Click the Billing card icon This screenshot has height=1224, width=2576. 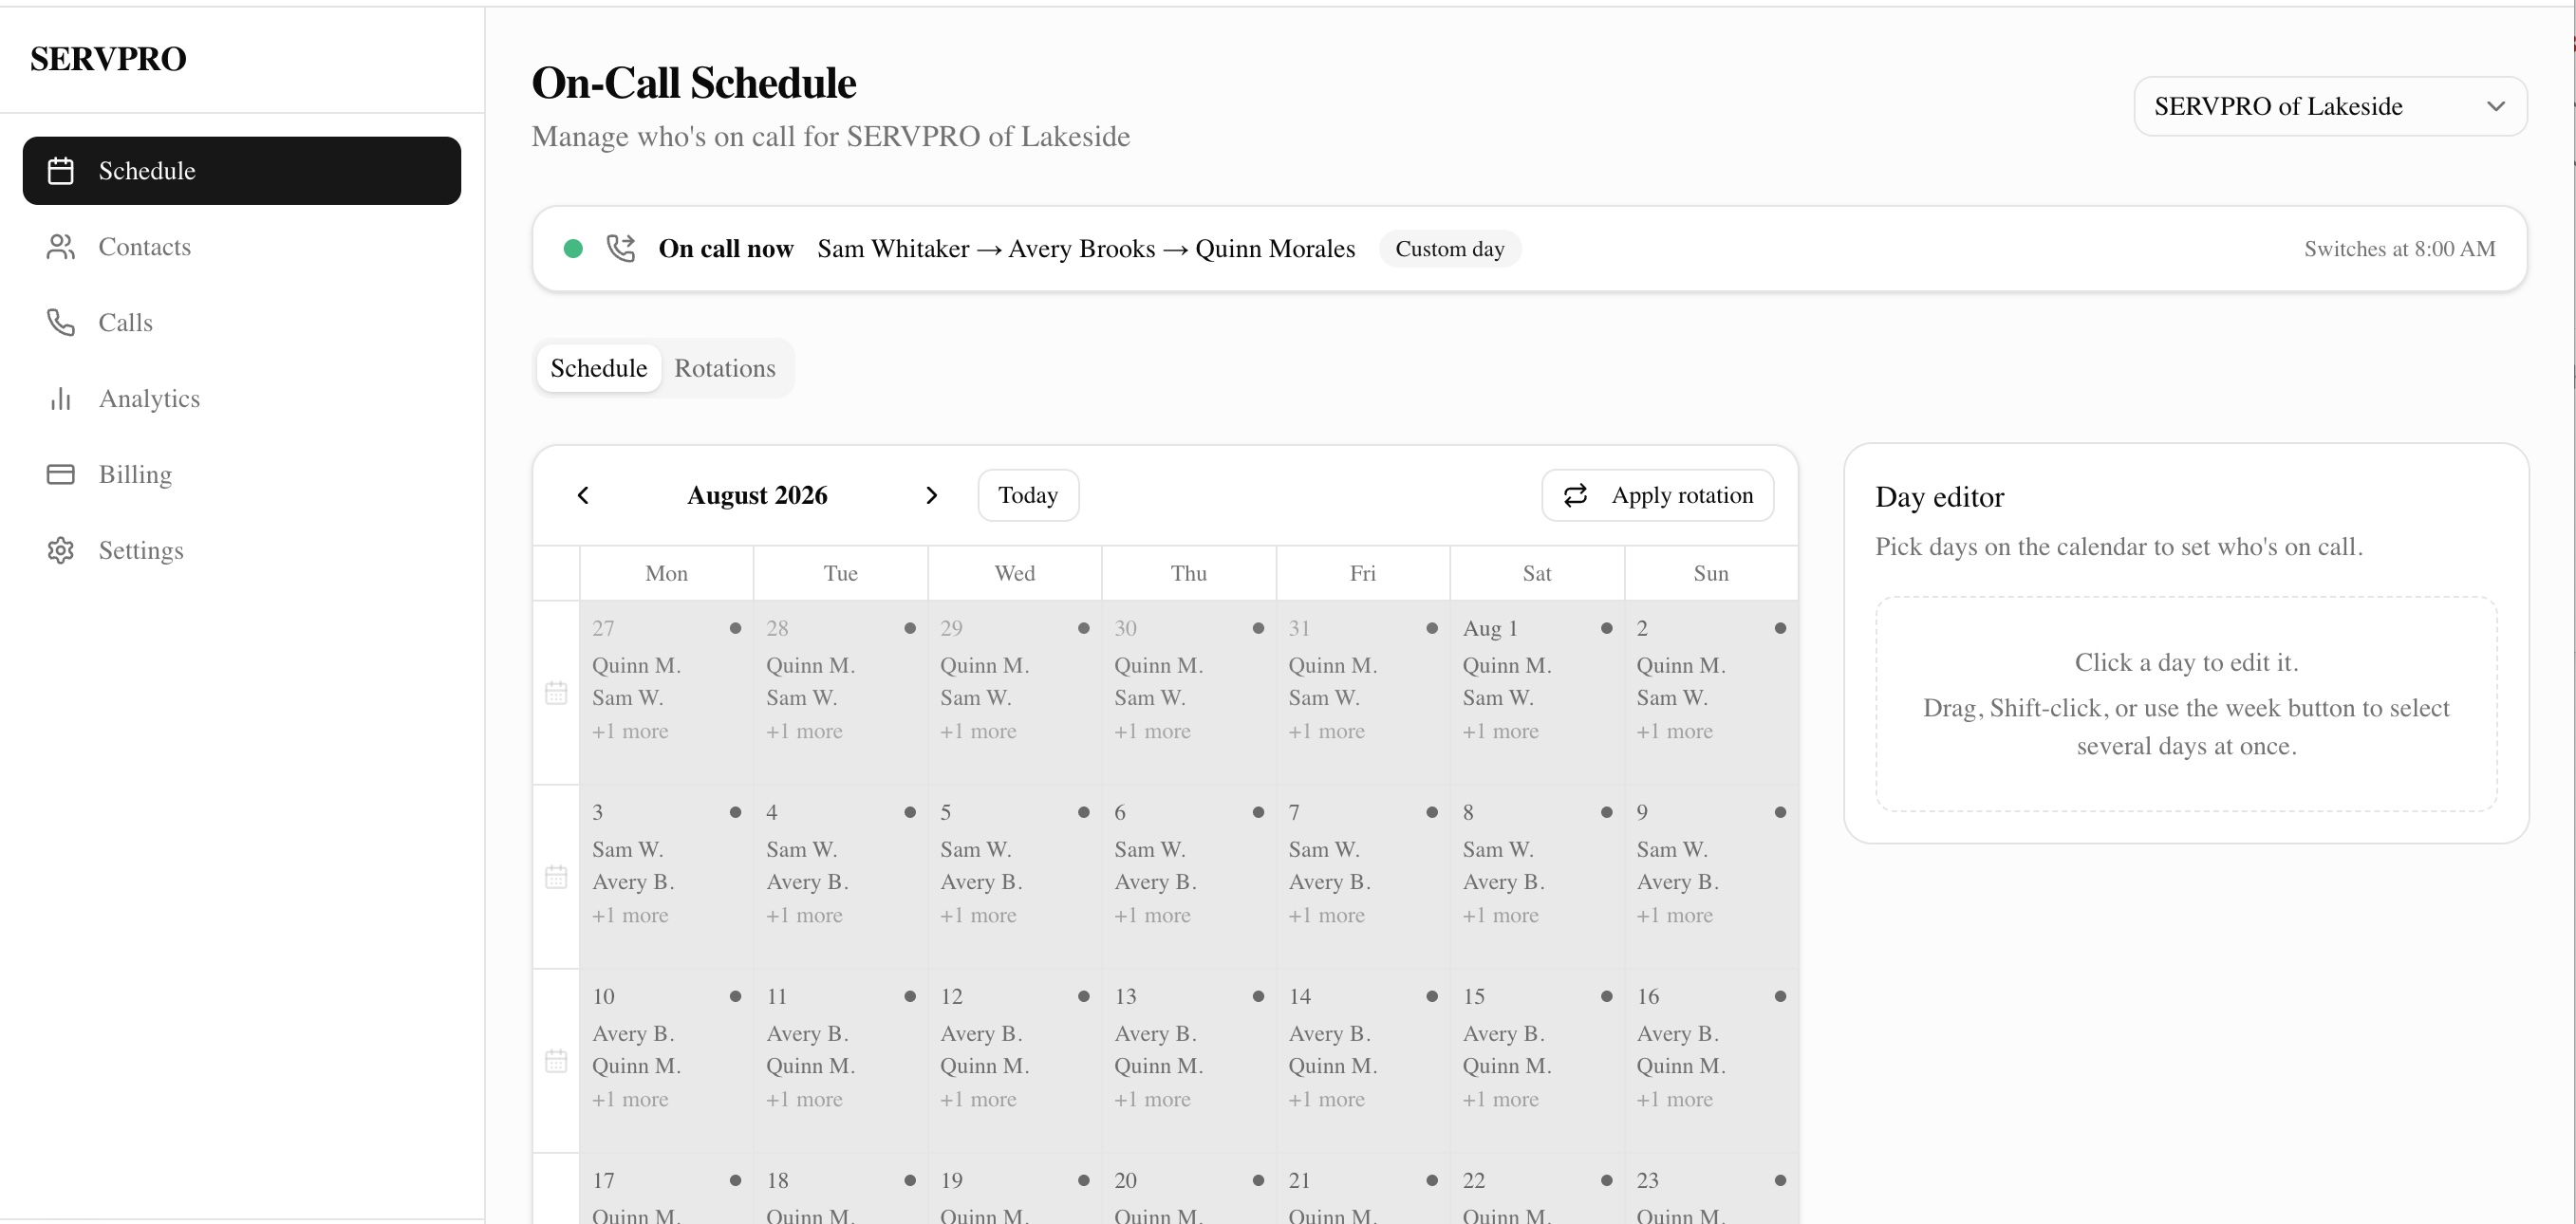(x=61, y=474)
